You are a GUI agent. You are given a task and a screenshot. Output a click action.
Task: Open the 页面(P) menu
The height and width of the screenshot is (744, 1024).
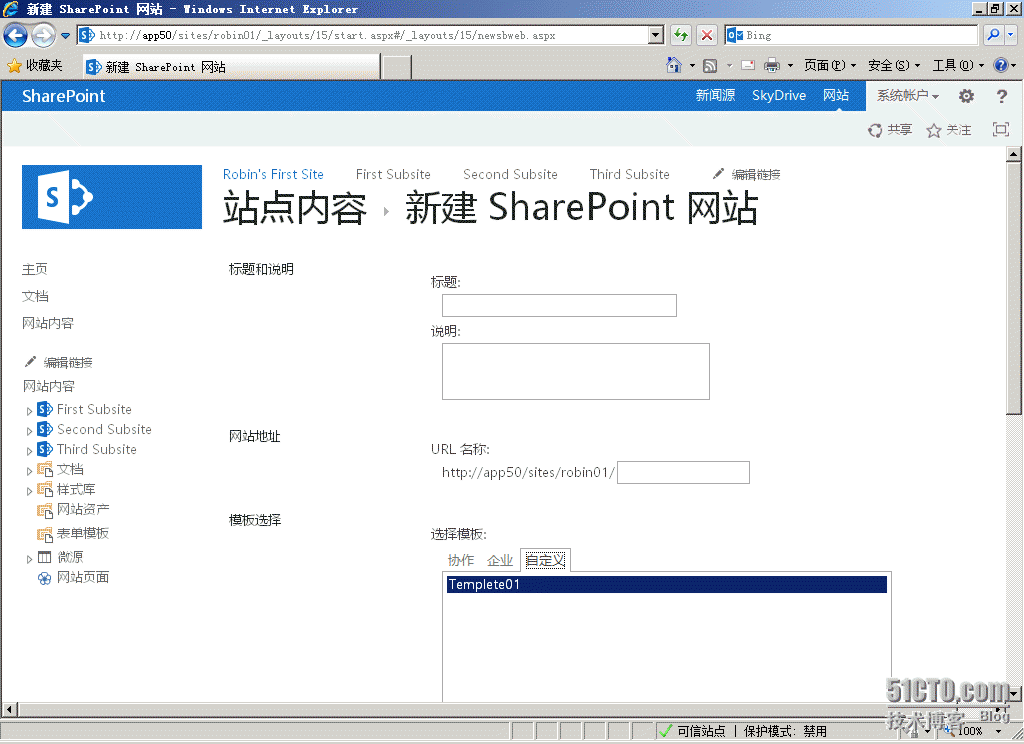(829, 65)
